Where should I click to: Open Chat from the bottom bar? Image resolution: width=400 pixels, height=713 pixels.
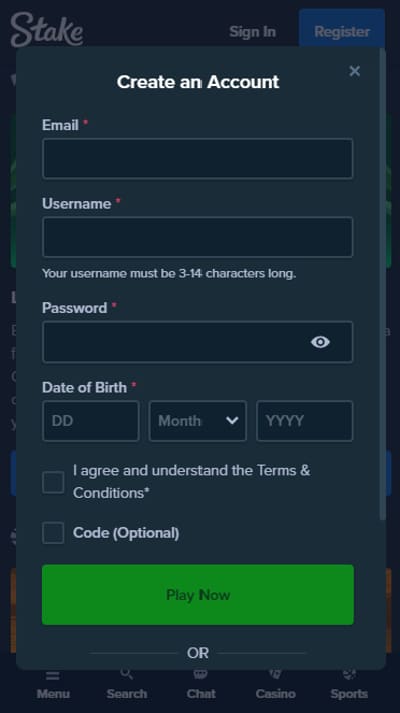201,686
